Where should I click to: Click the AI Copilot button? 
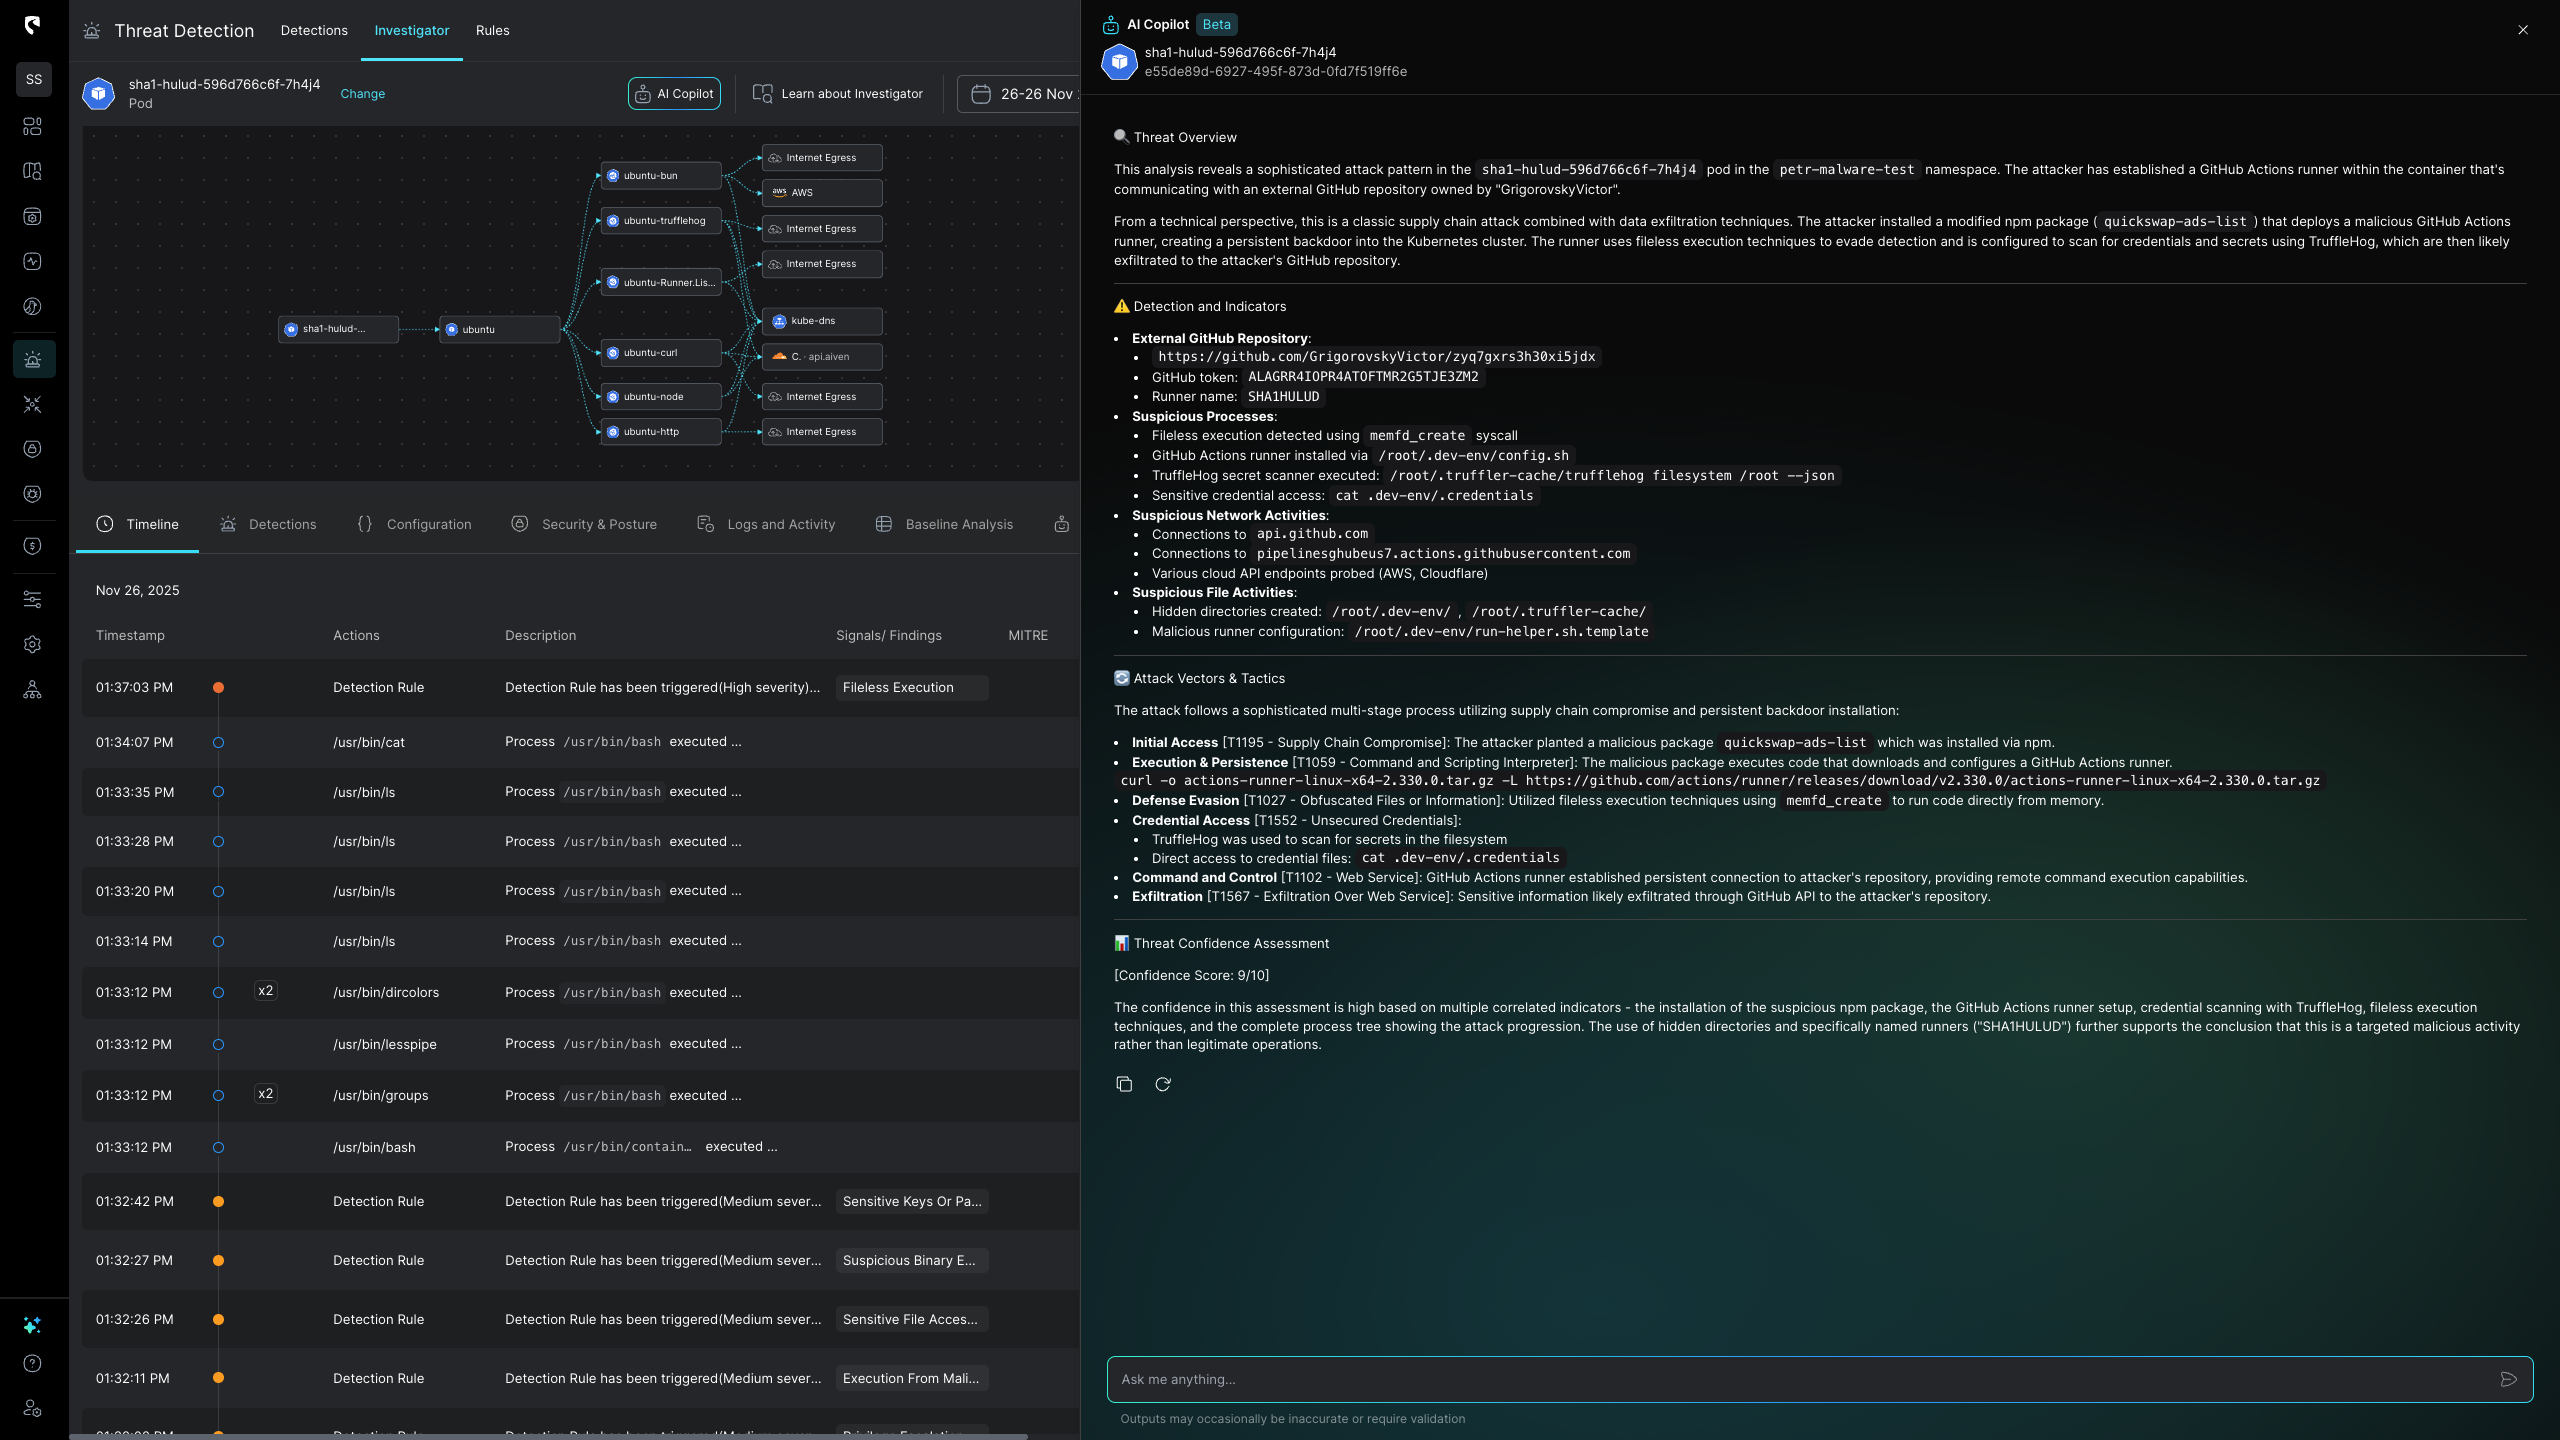click(674, 94)
